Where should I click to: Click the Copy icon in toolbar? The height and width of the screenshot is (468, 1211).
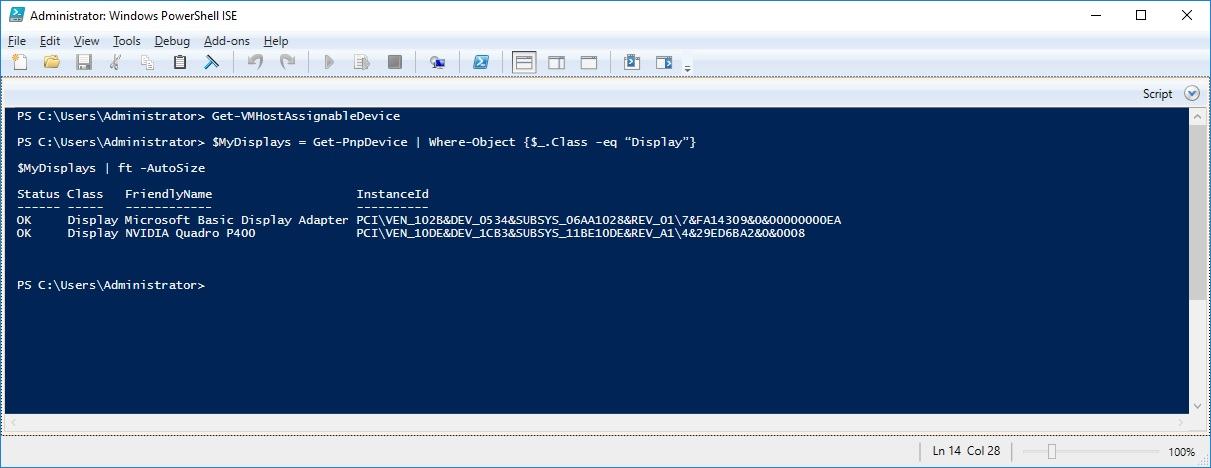[148, 63]
